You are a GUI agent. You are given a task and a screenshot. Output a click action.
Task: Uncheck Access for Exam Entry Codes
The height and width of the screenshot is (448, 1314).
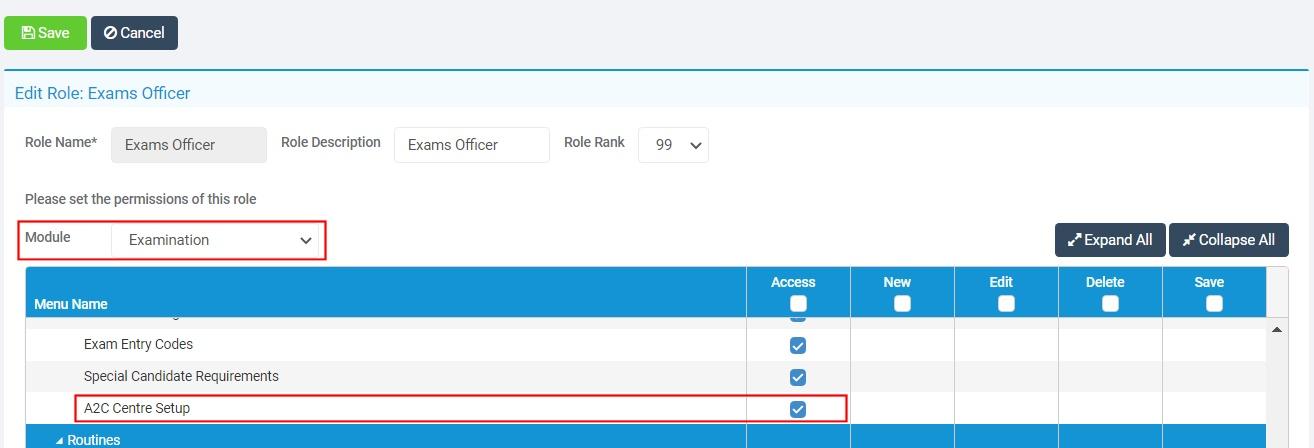pos(798,346)
